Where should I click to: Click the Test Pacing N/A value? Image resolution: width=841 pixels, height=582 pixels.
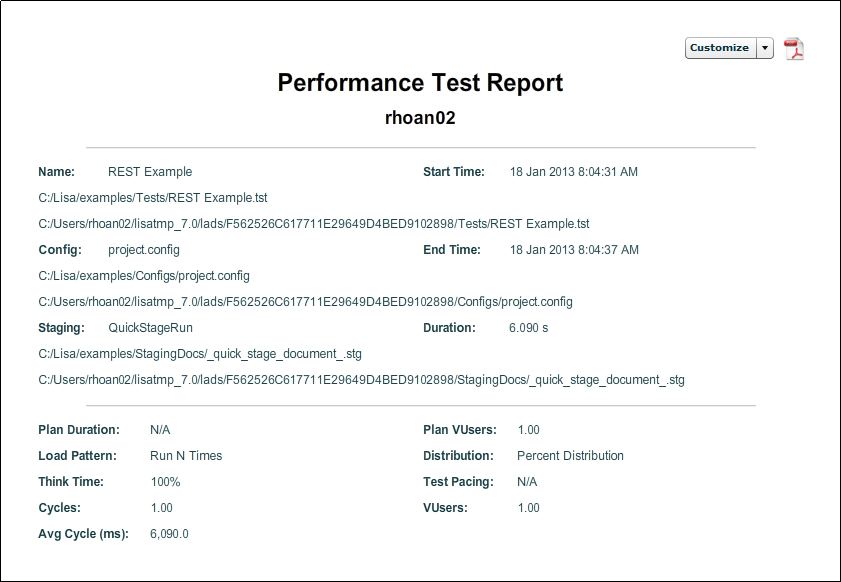click(527, 481)
